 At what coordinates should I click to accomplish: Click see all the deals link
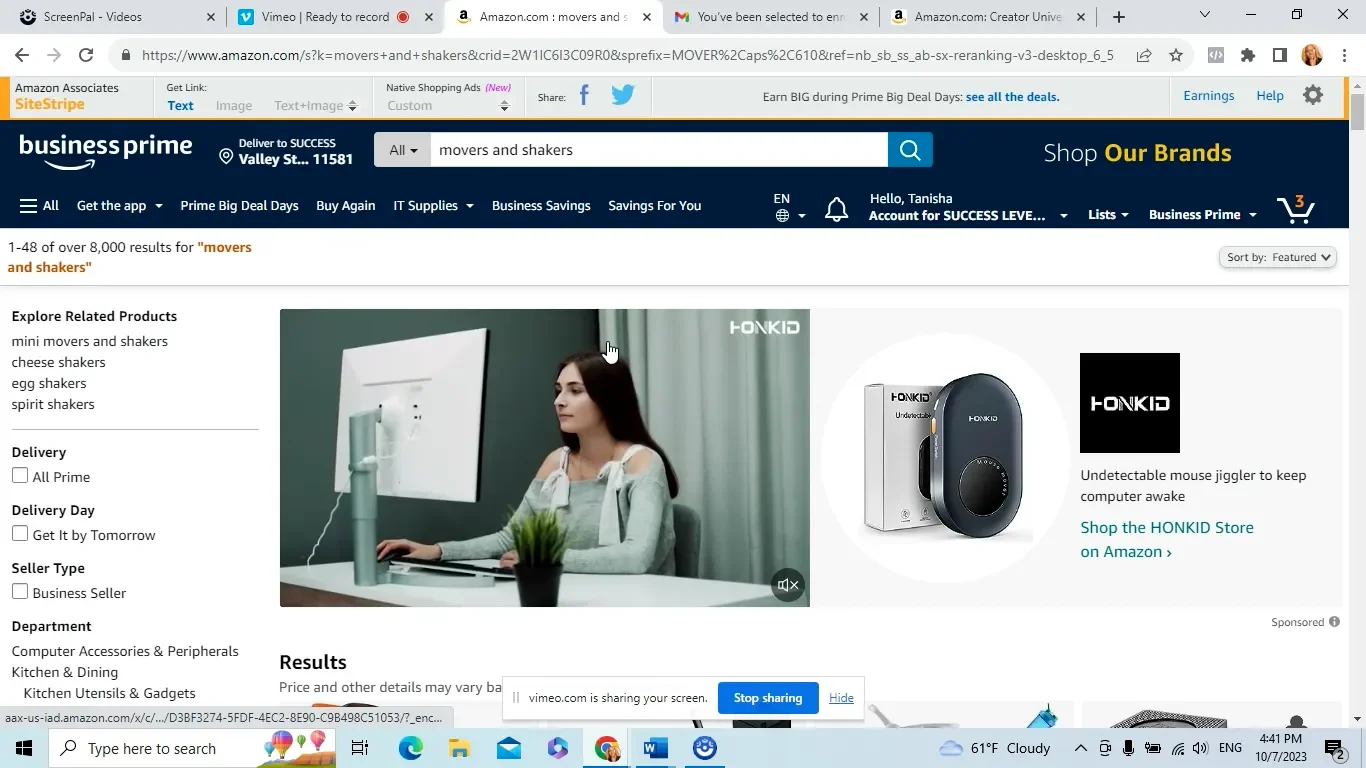click(x=1012, y=97)
